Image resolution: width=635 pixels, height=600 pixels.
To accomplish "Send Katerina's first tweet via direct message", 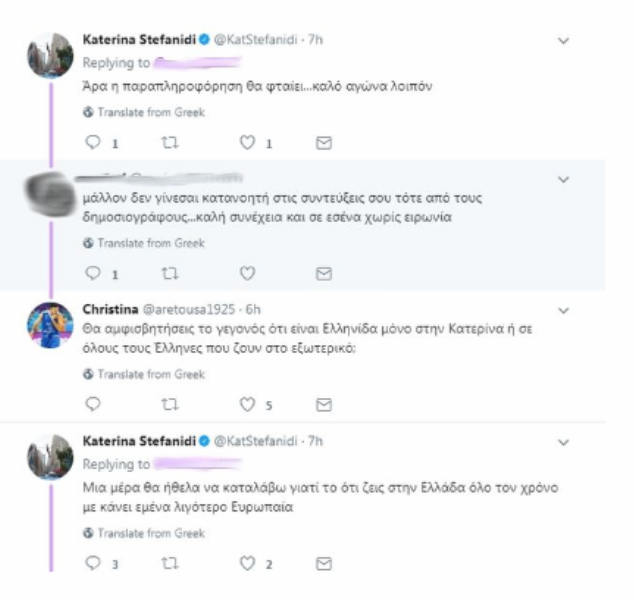I will click(323, 144).
